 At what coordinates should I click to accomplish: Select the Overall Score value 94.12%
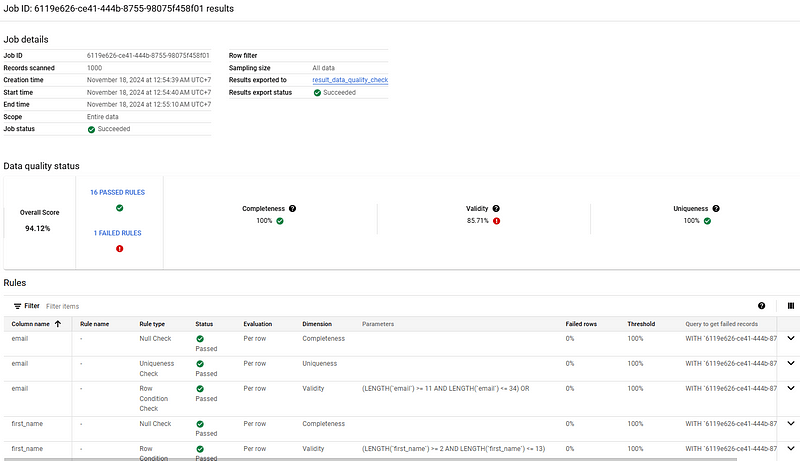(38, 228)
